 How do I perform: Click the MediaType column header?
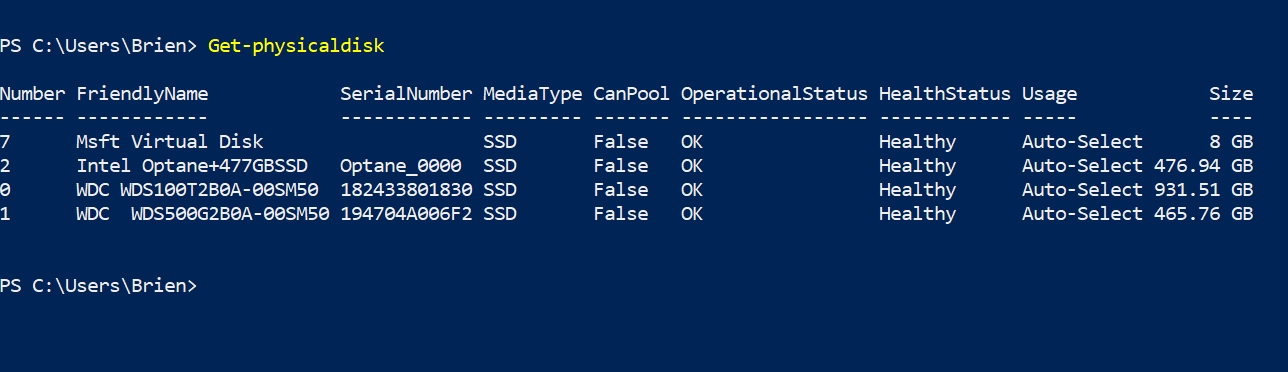click(x=532, y=94)
